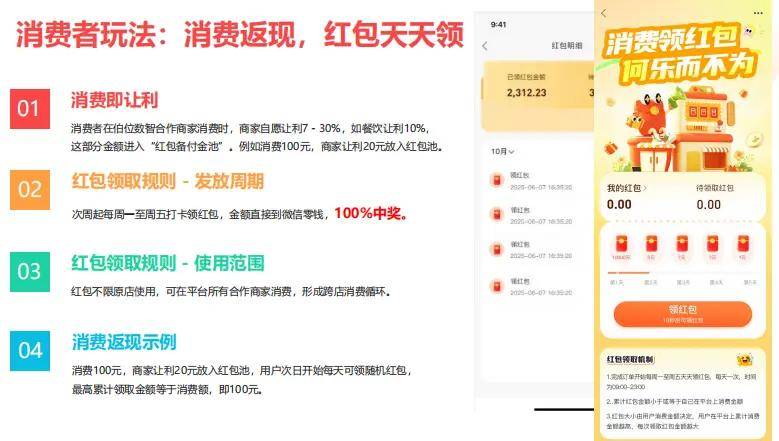Screen dimensions: 779x441
Task: Click the laughing emoji beside 红包领取机制
Action: (x=744, y=360)
